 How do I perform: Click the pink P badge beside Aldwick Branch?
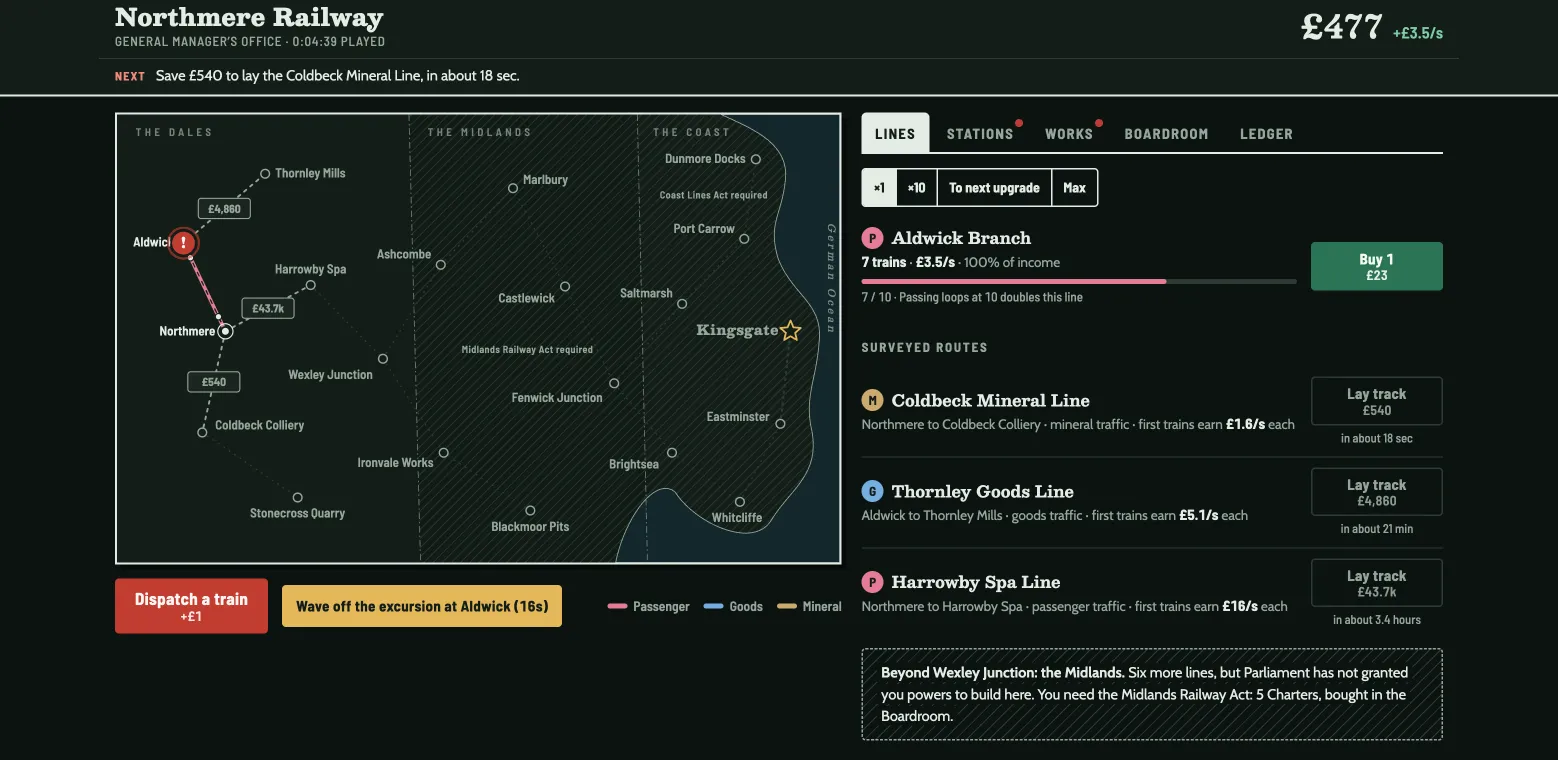coord(873,238)
